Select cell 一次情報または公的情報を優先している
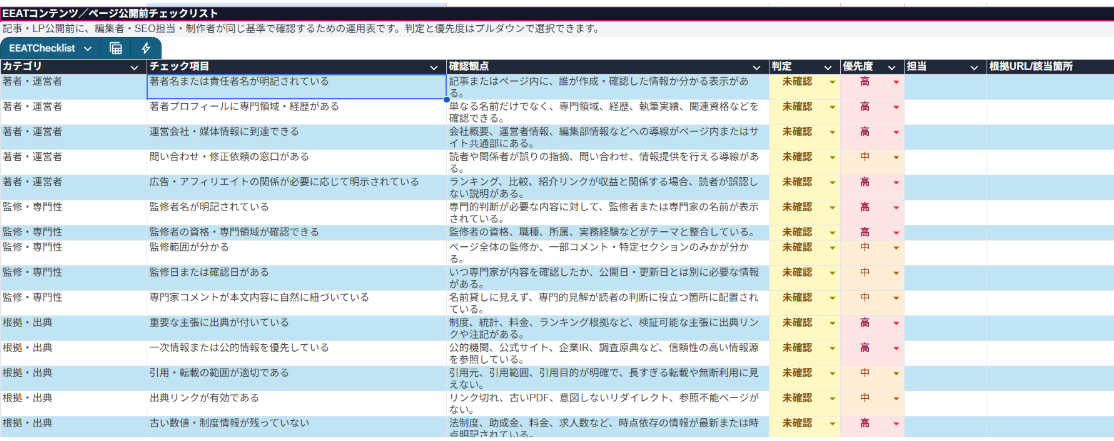 (296, 353)
